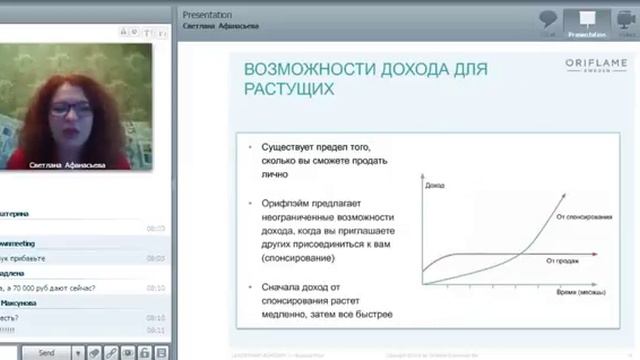
Task: Click the webcam video of Светлана Афанасьева
Action: [x=76, y=107]
